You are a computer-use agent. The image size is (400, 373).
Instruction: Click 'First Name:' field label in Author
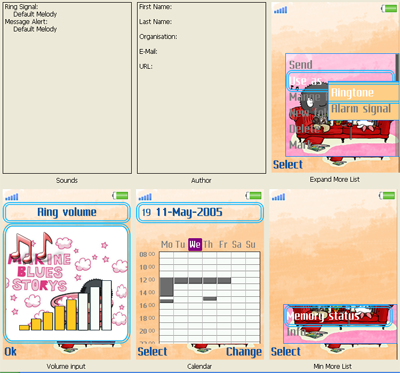[155, 7]
